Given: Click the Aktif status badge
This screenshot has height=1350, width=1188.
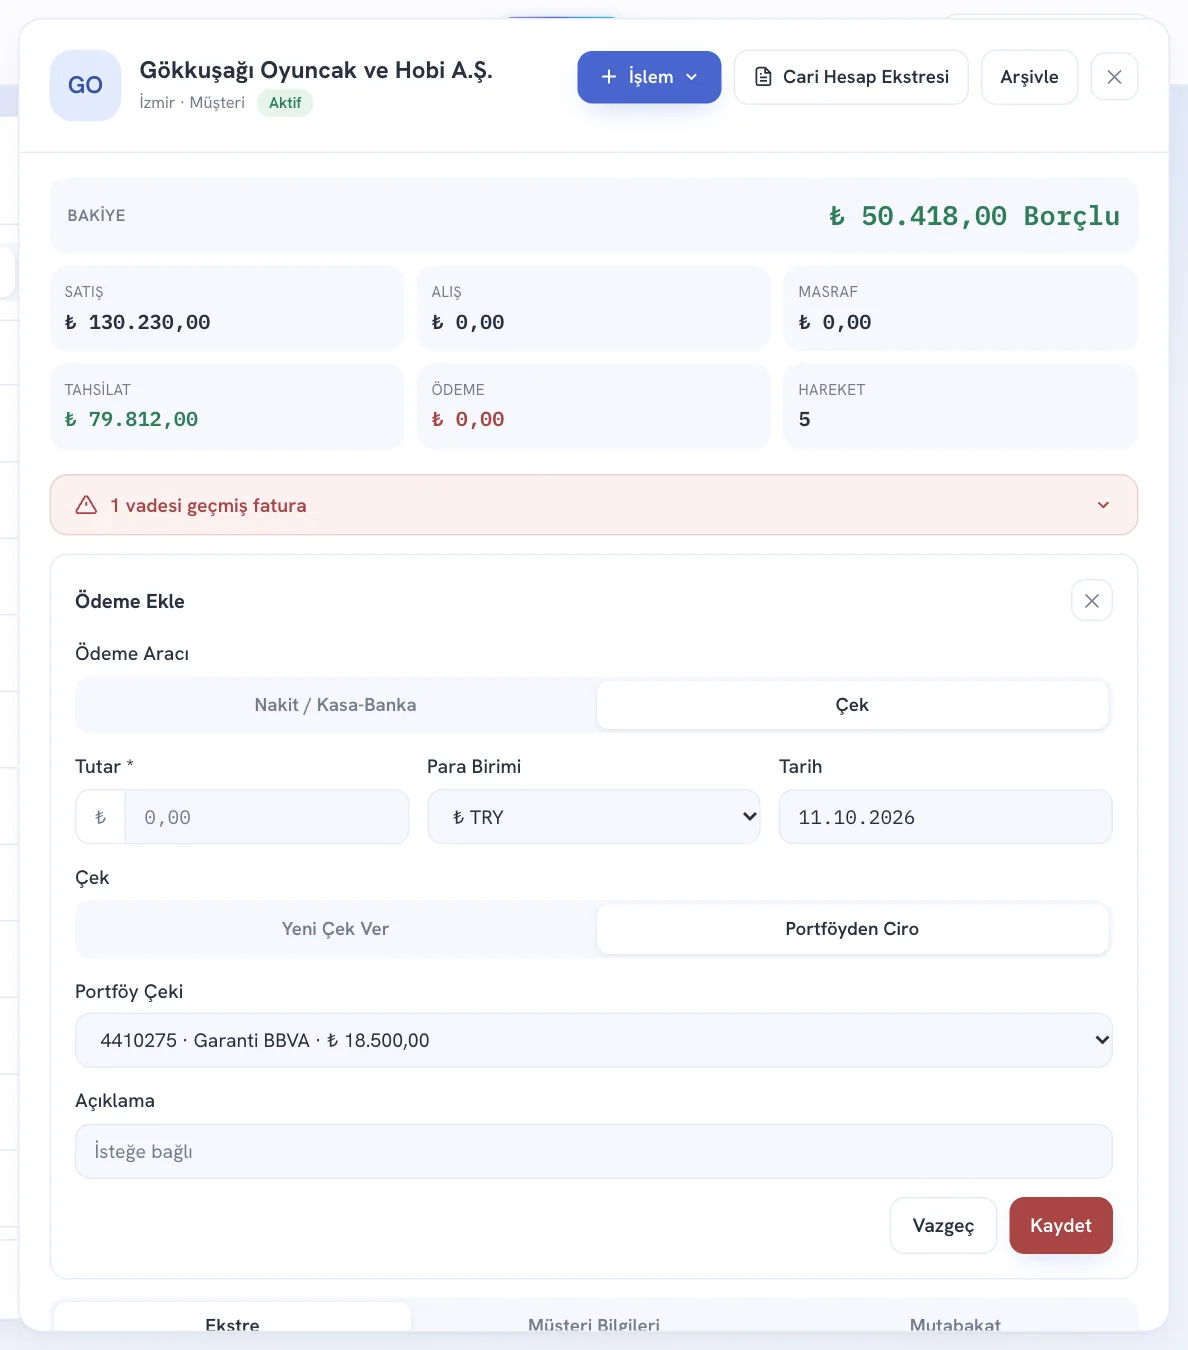Looking at the screenshot, I should click(285, 103).
